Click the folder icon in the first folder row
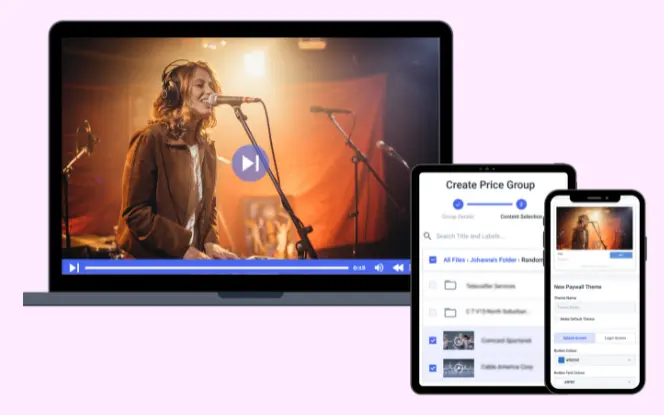 click(450, 285)
